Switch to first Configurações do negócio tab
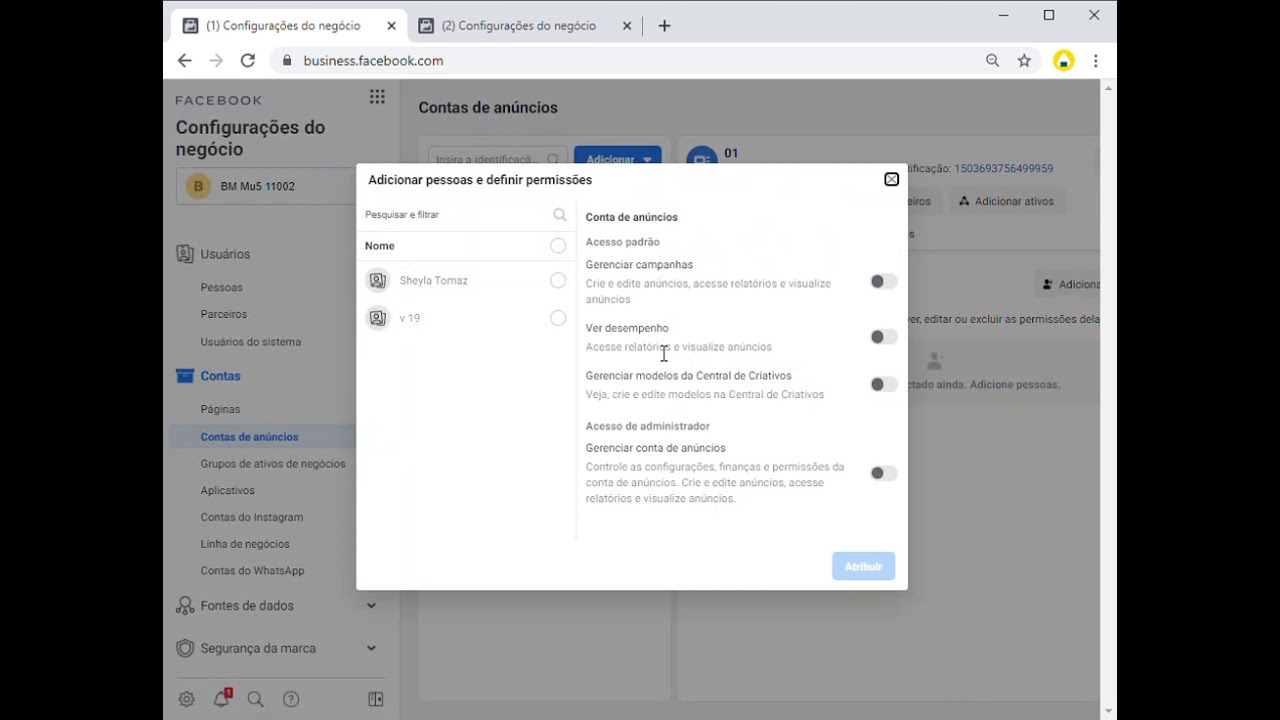The image size is (1280, 720). (x=289, y=26)
